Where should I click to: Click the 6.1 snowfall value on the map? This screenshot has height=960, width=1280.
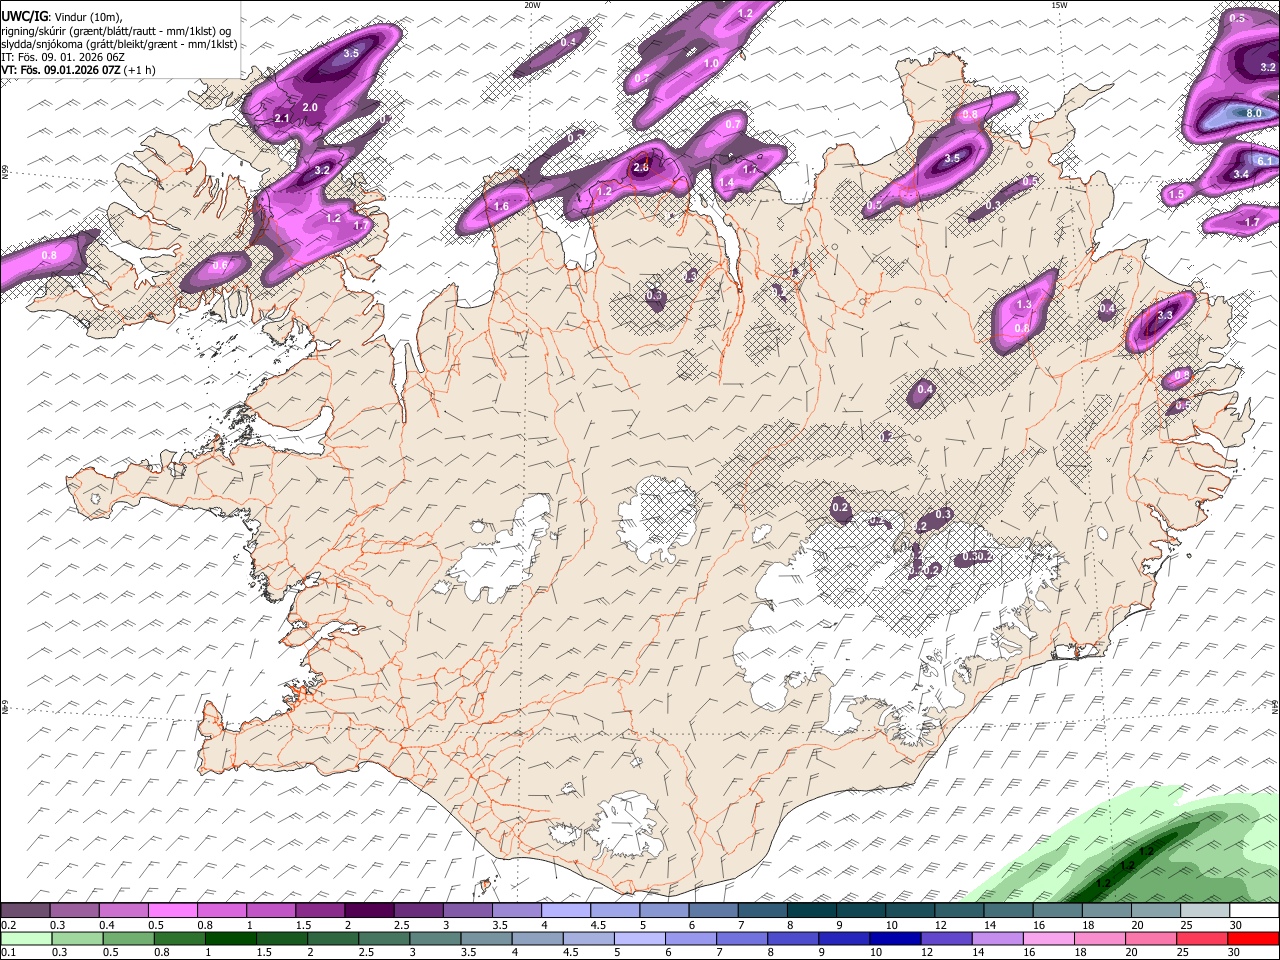pos(1264,160)
